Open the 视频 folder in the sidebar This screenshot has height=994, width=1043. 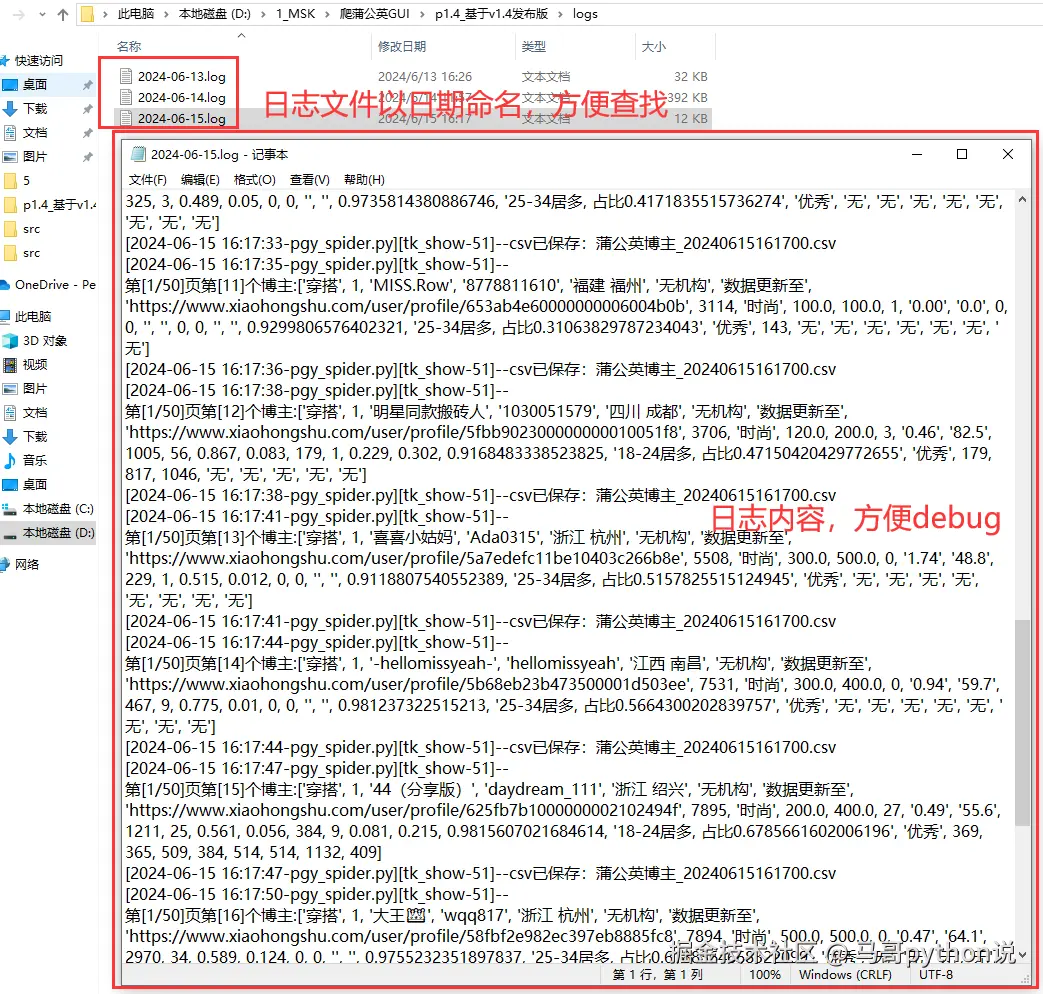[x=36, y=364]
